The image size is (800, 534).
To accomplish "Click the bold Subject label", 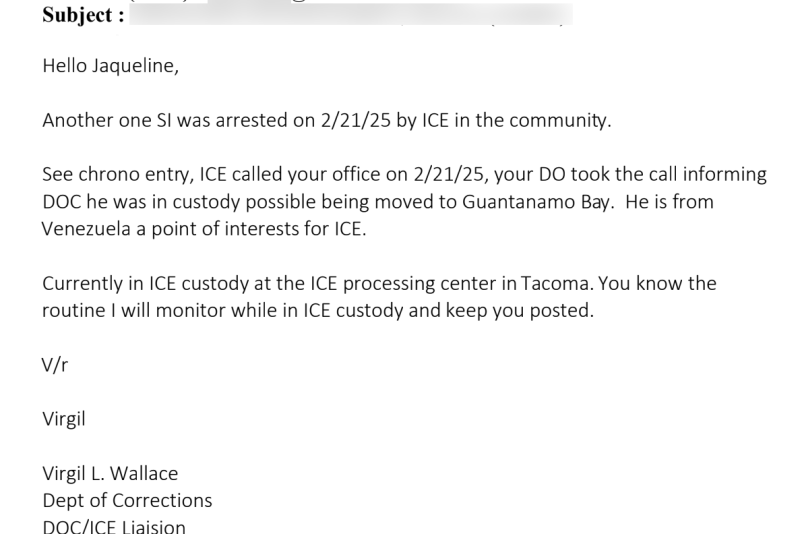I will point(83,15).
